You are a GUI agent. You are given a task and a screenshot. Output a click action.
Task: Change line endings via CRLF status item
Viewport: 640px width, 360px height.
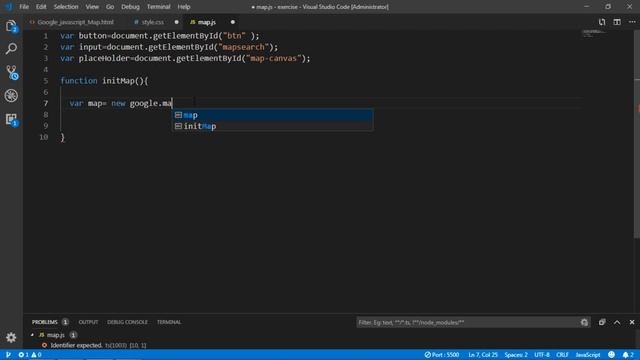pos(562,355)
